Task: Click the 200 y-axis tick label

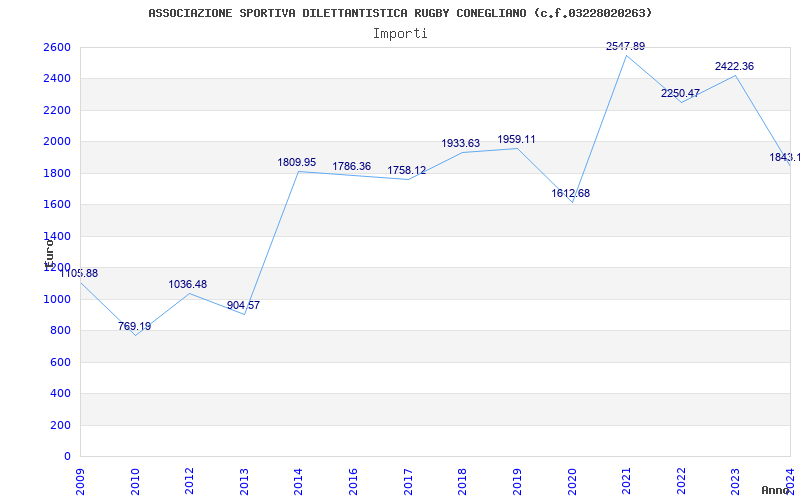Action: point(60,425)
